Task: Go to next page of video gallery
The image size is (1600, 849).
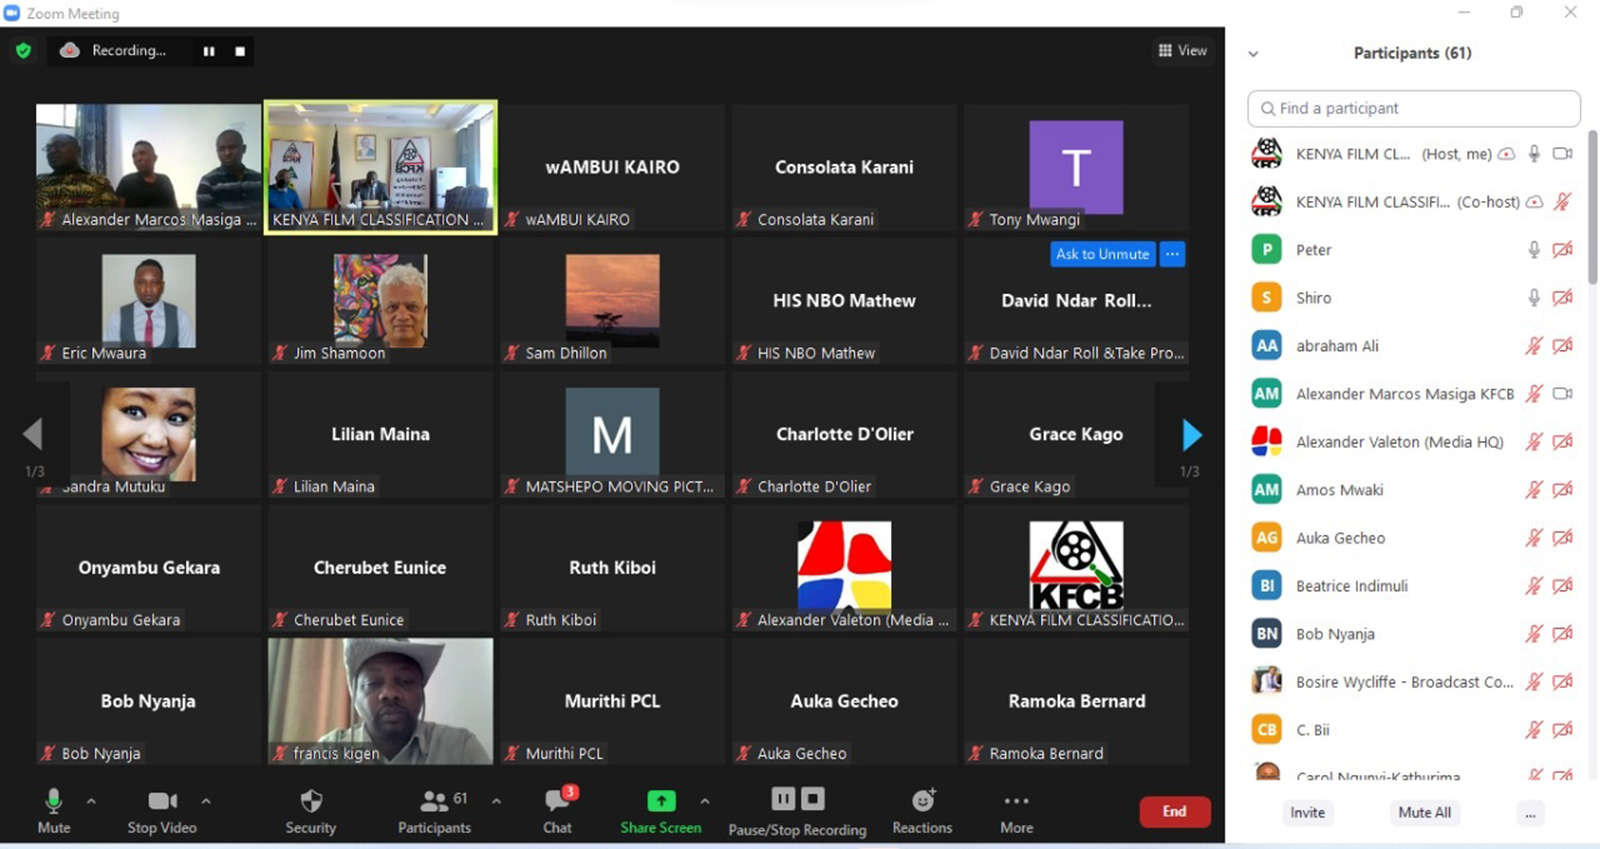Action: (x=1191, y=435)
